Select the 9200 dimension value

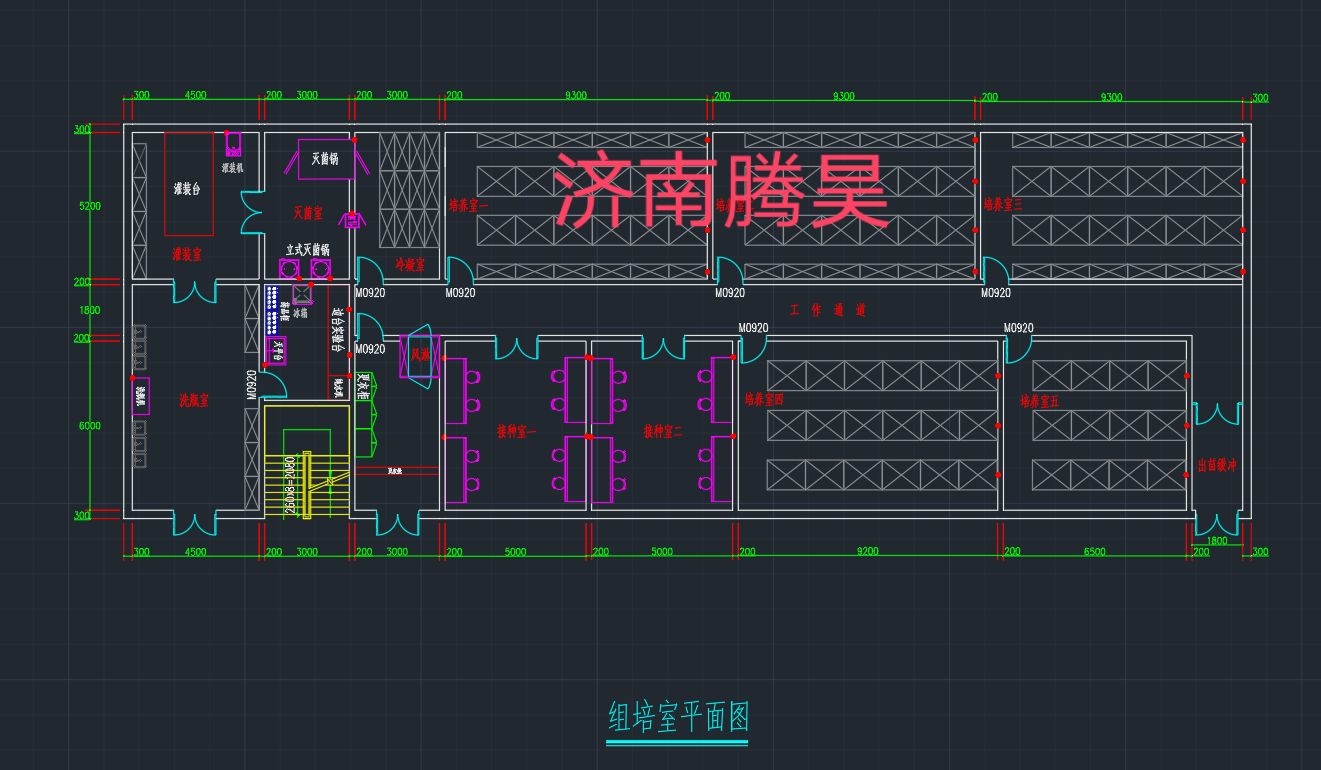click(x=867, y=552)
